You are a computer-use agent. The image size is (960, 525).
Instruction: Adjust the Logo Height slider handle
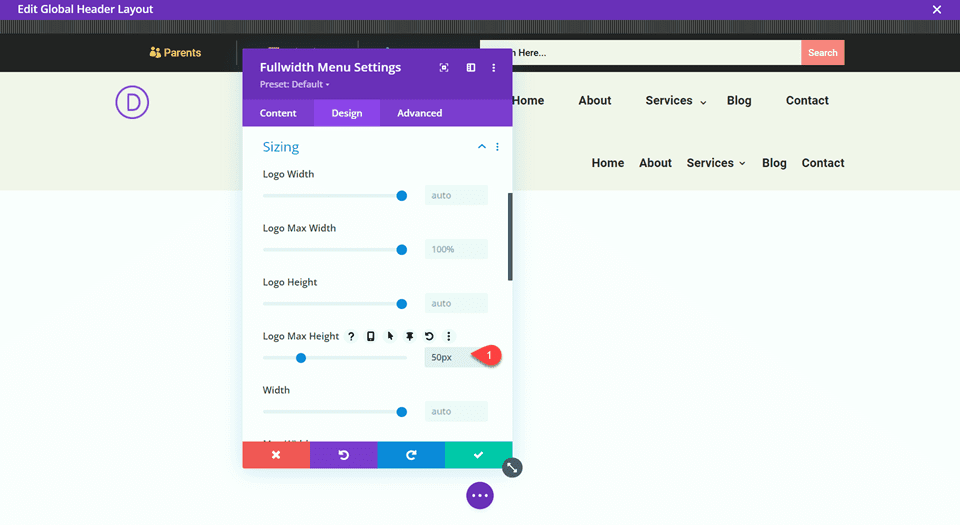click(402, 303)
